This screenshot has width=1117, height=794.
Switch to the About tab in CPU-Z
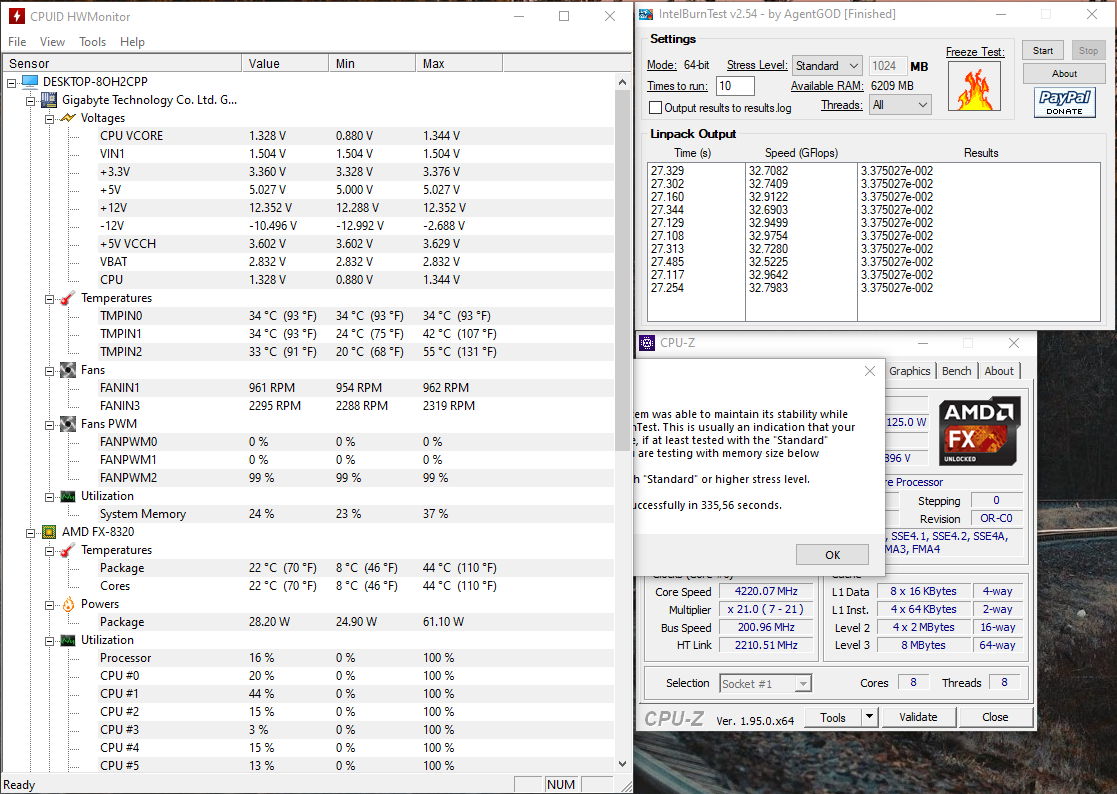[999, 371]
